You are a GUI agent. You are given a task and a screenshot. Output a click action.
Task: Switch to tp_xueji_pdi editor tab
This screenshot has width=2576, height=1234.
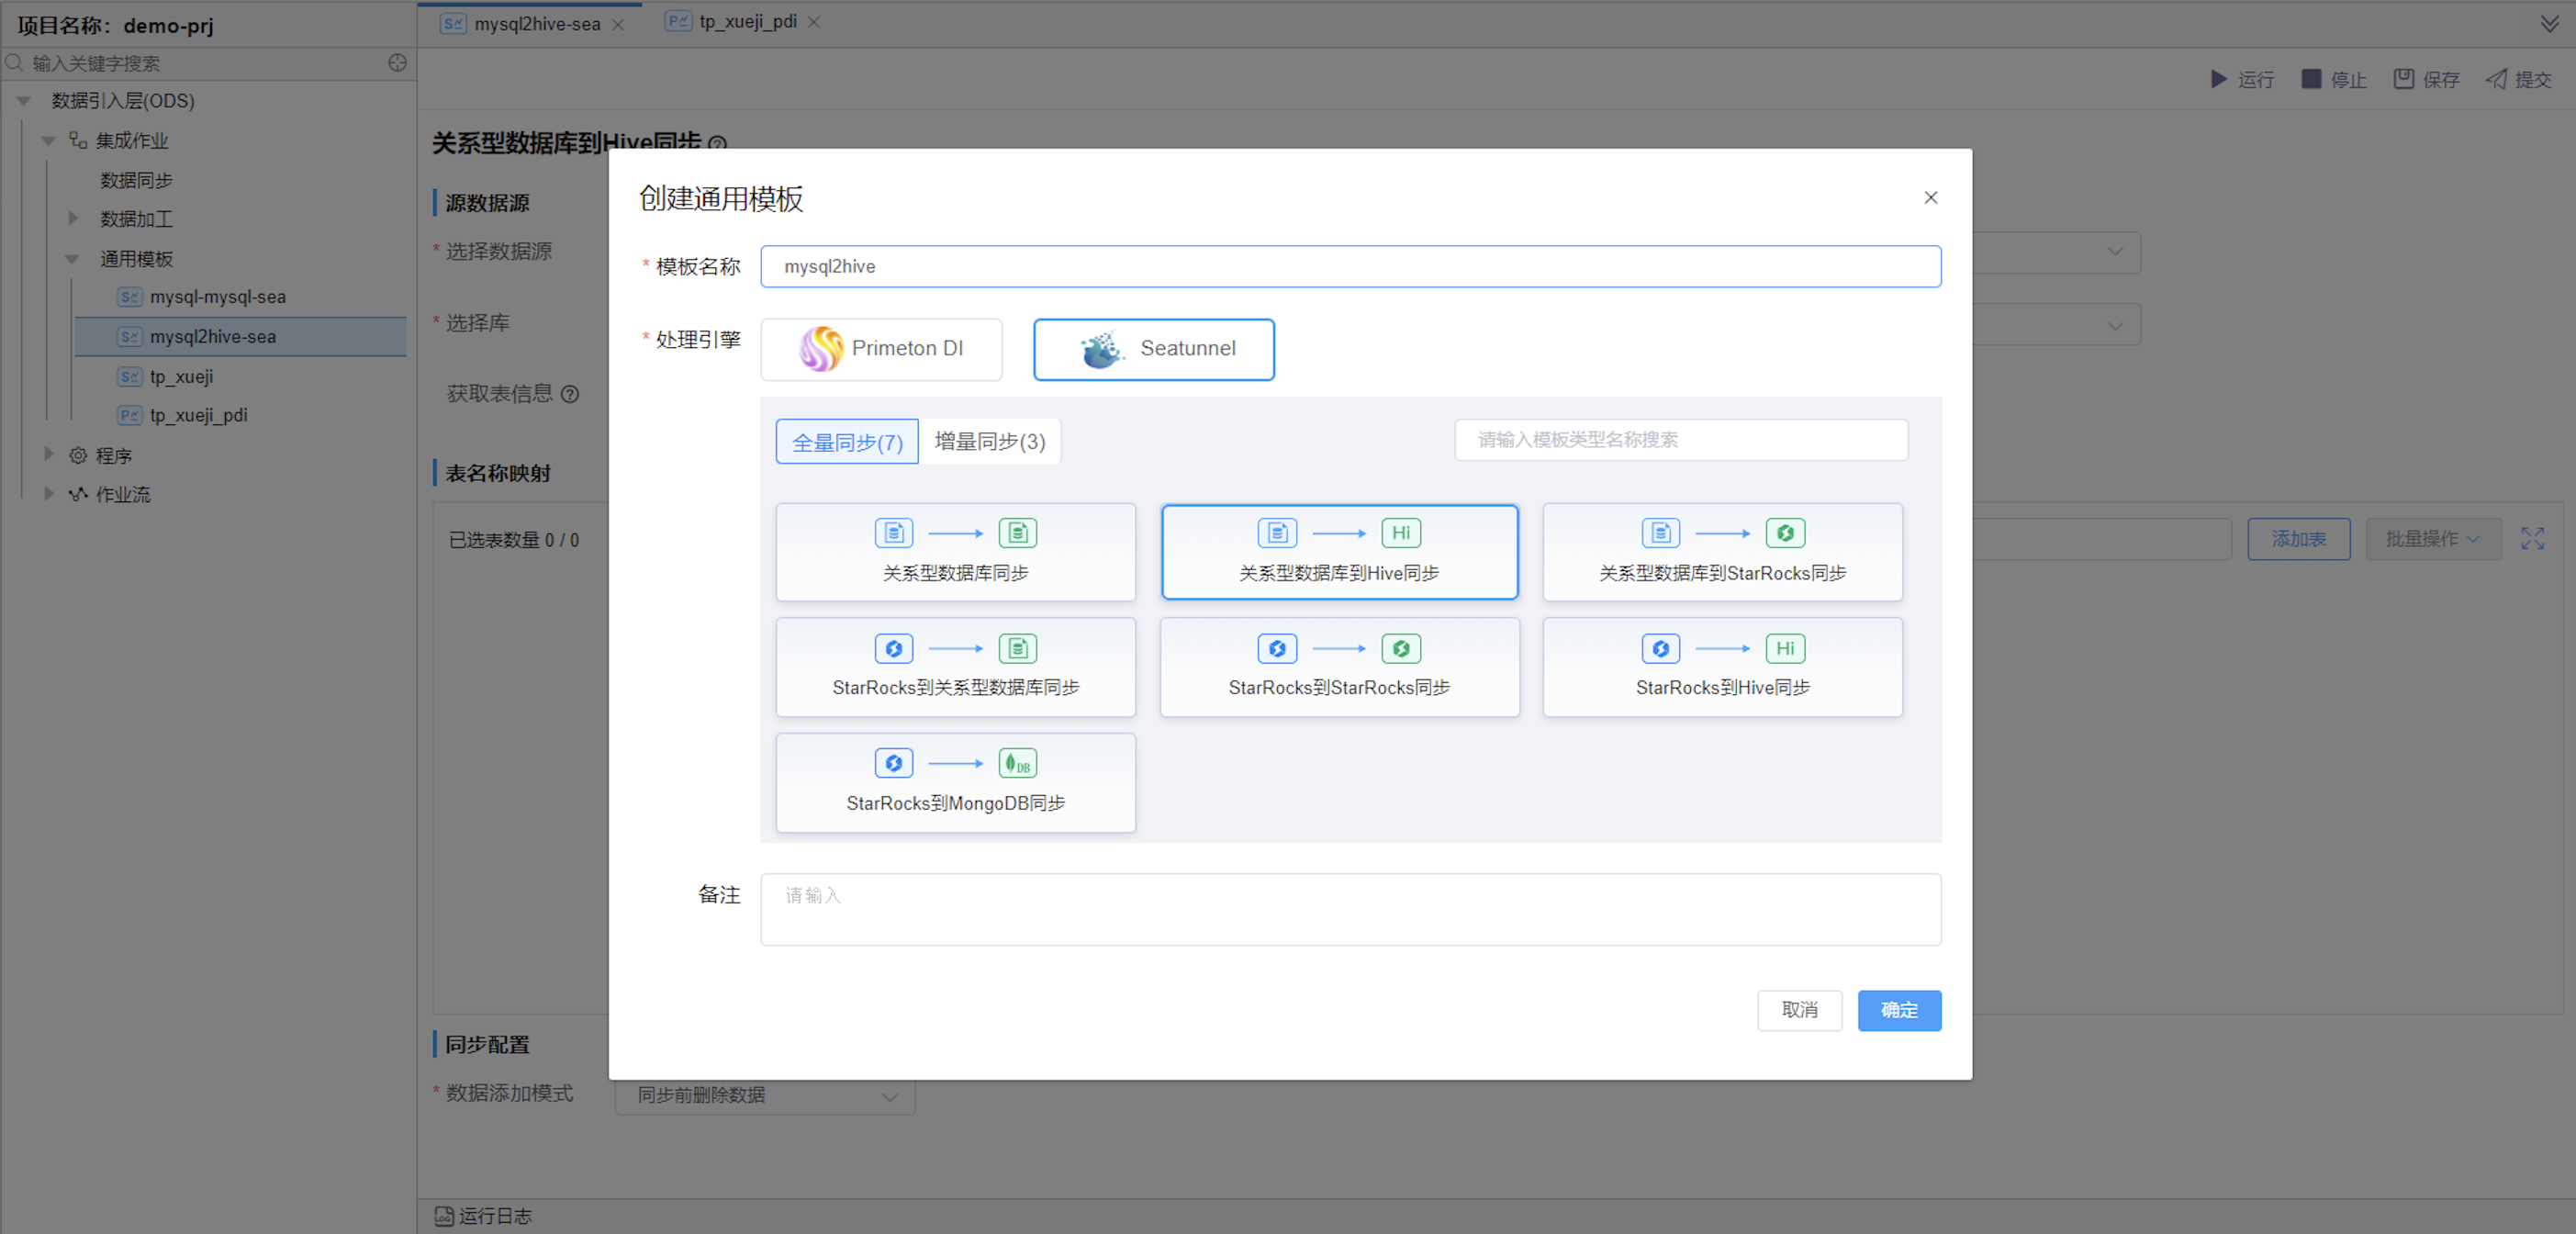[746, 22]
